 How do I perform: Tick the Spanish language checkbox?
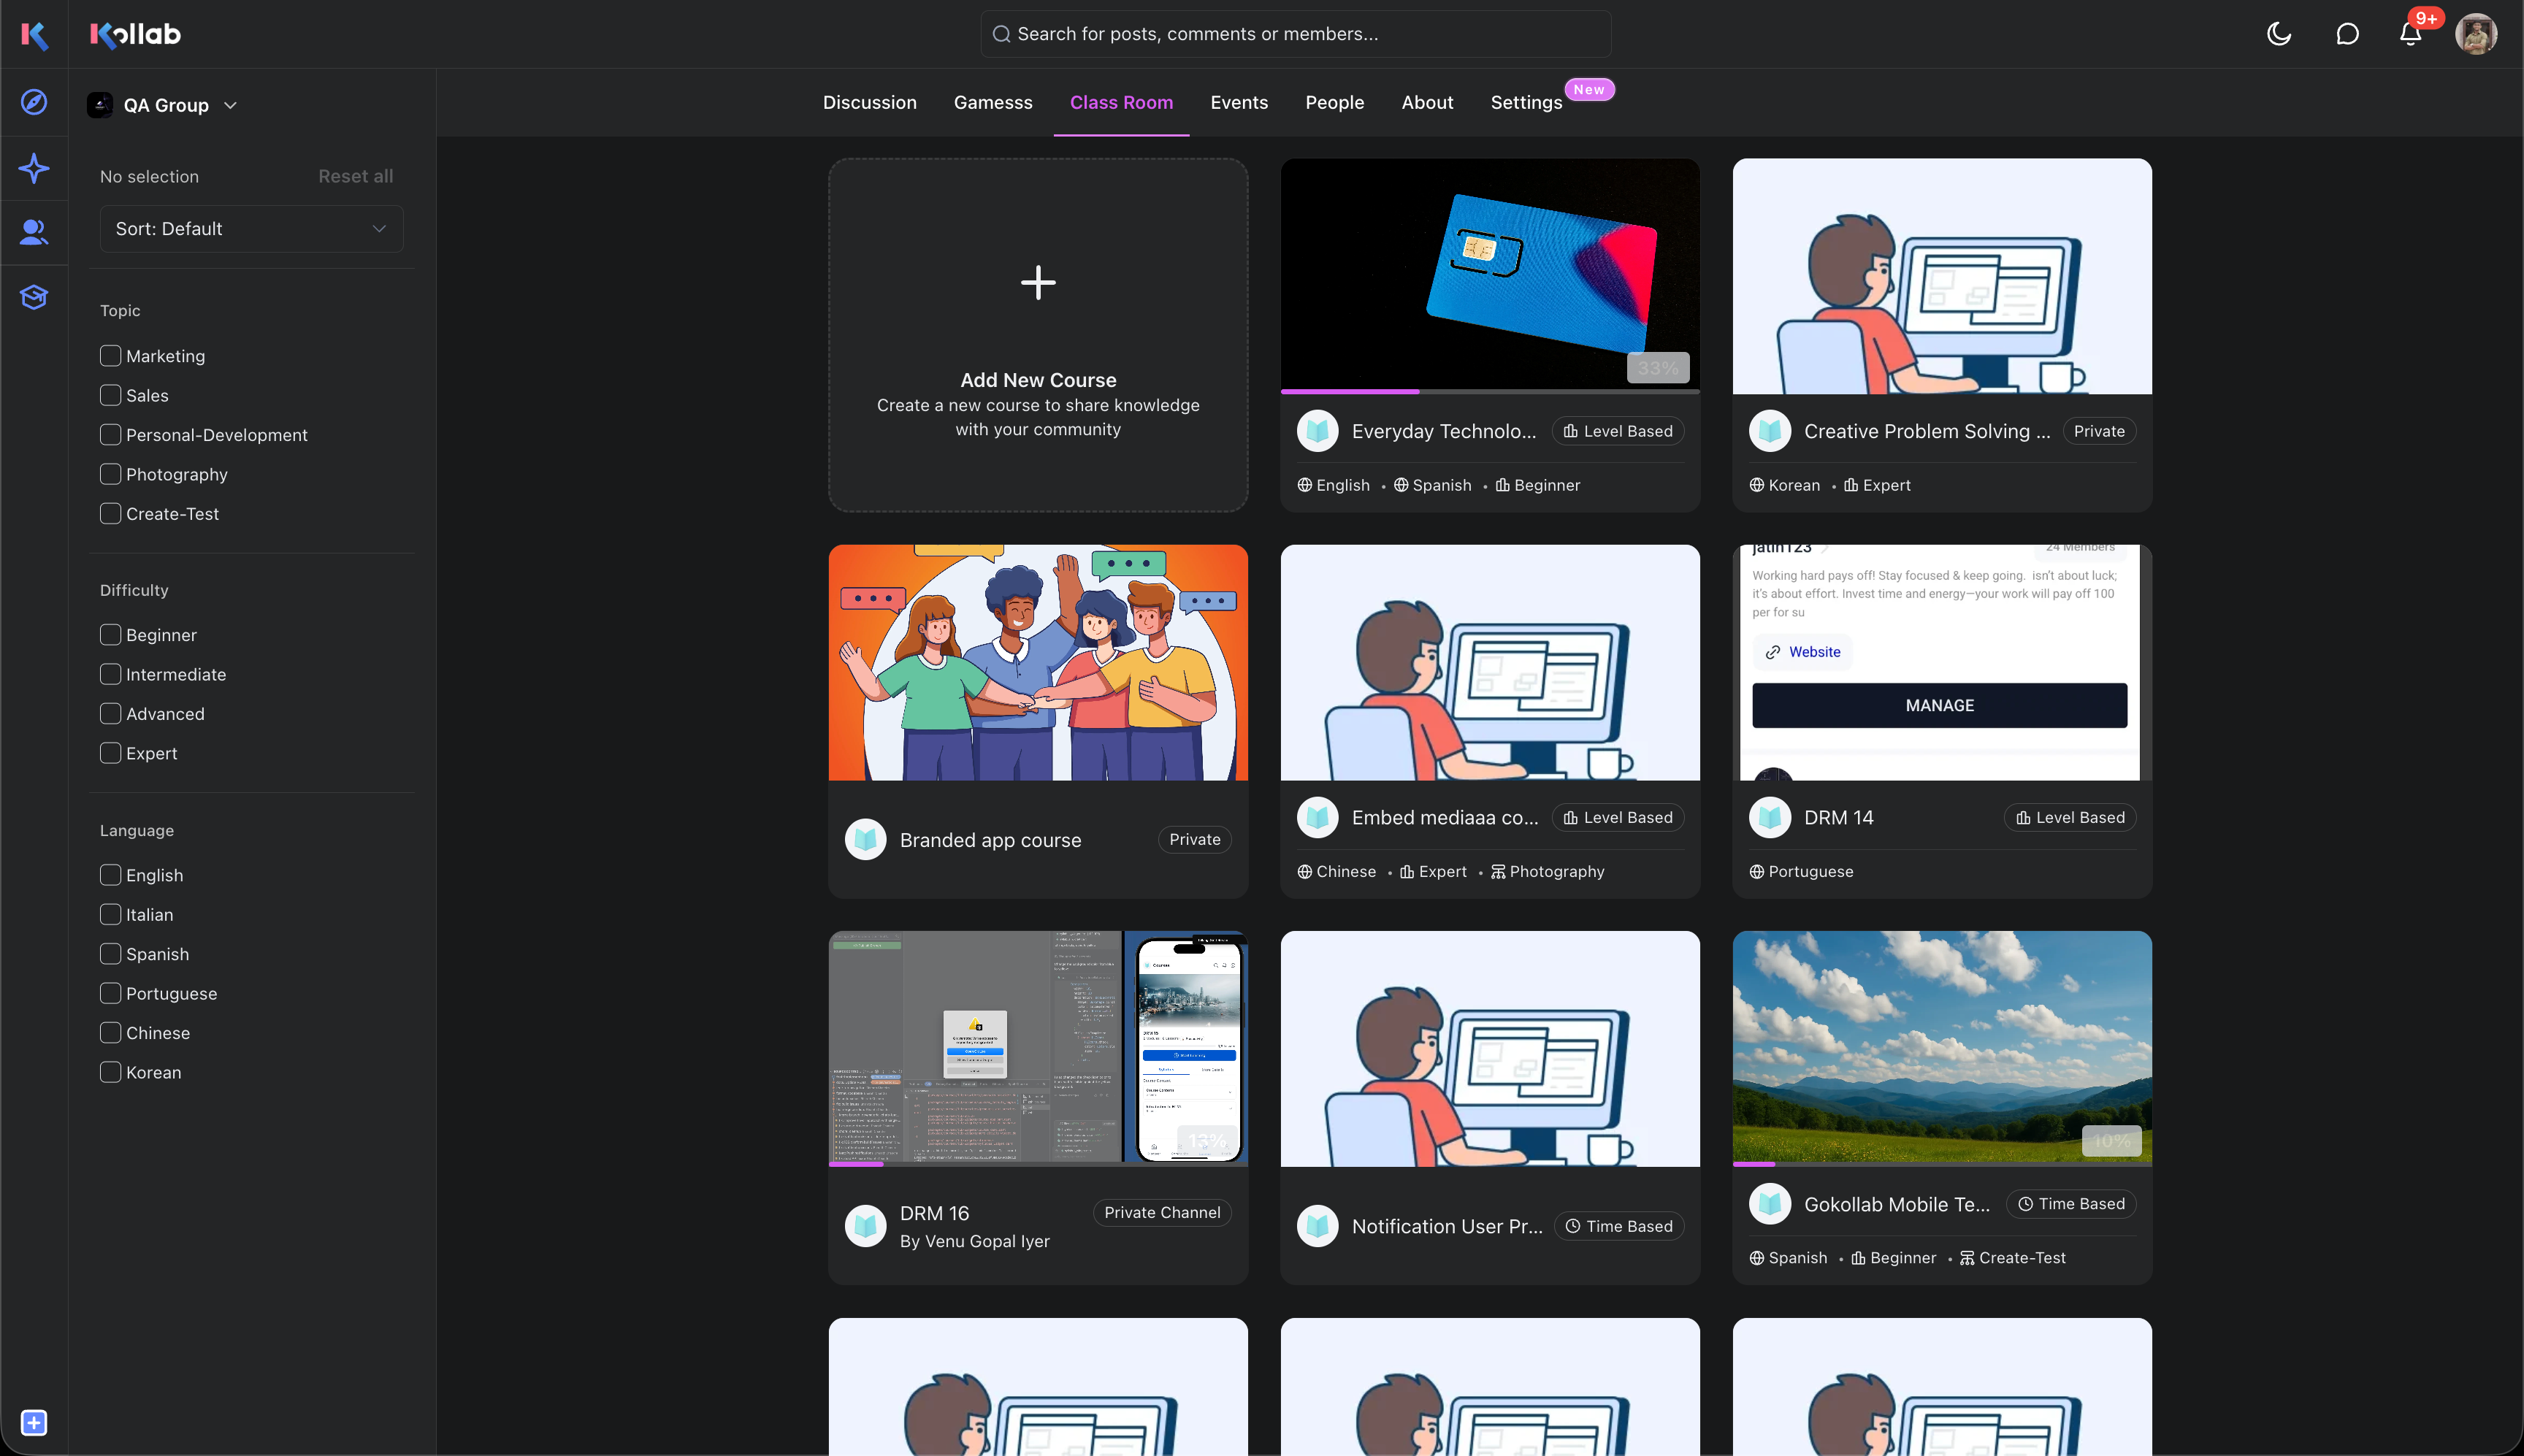(110, 954)
